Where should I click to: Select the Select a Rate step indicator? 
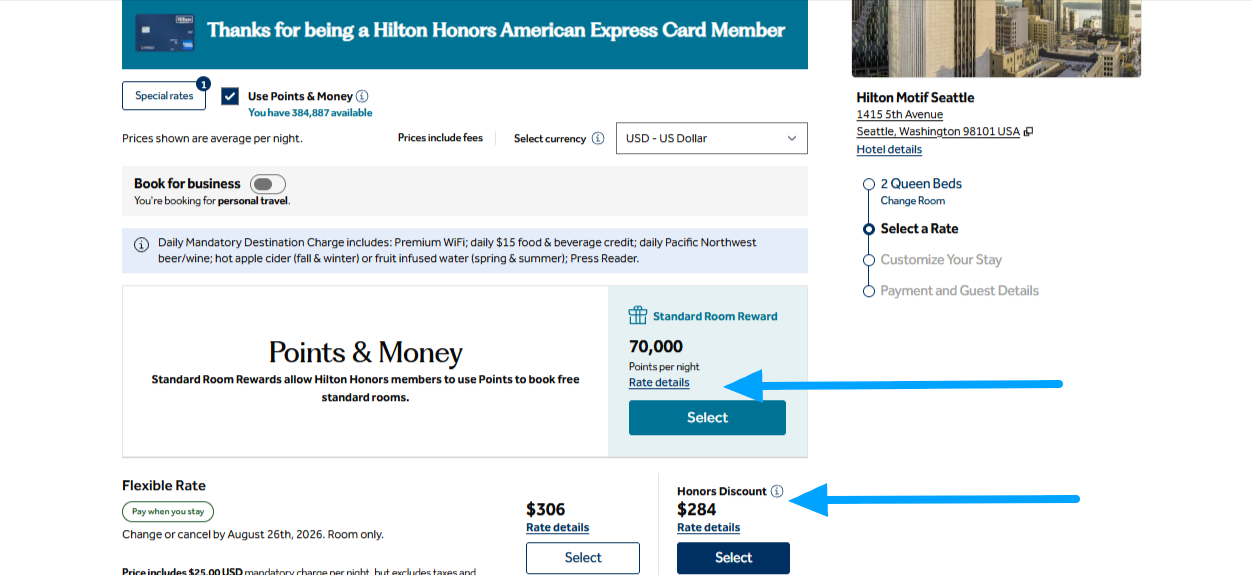[869, 229]
